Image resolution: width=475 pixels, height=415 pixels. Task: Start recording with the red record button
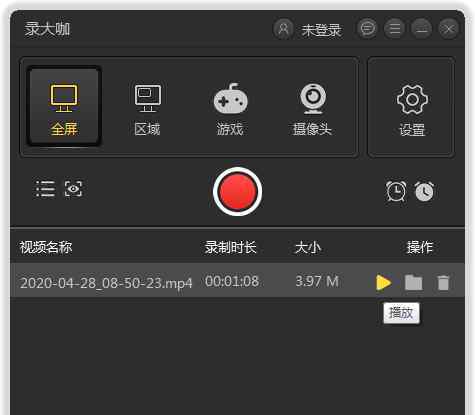237,191
